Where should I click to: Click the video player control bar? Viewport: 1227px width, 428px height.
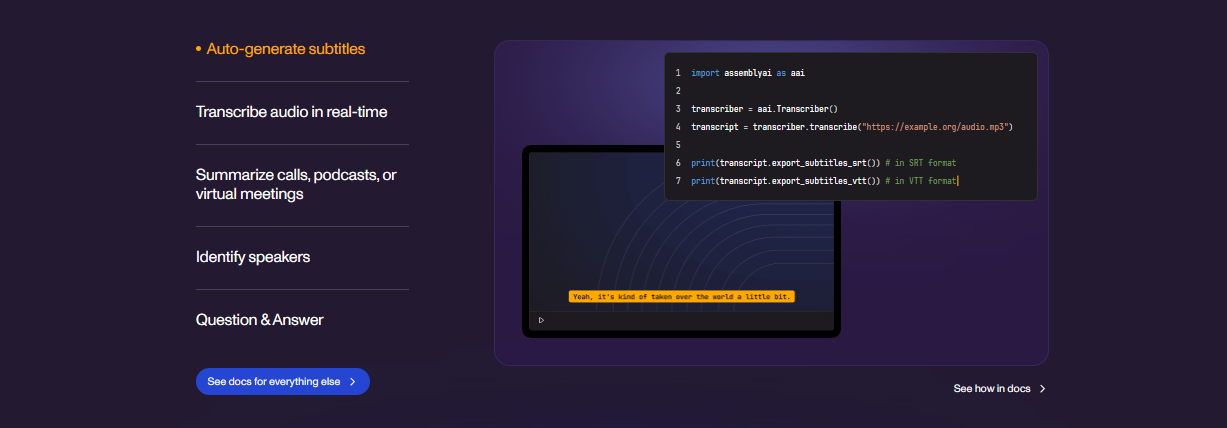click(681, 320)
